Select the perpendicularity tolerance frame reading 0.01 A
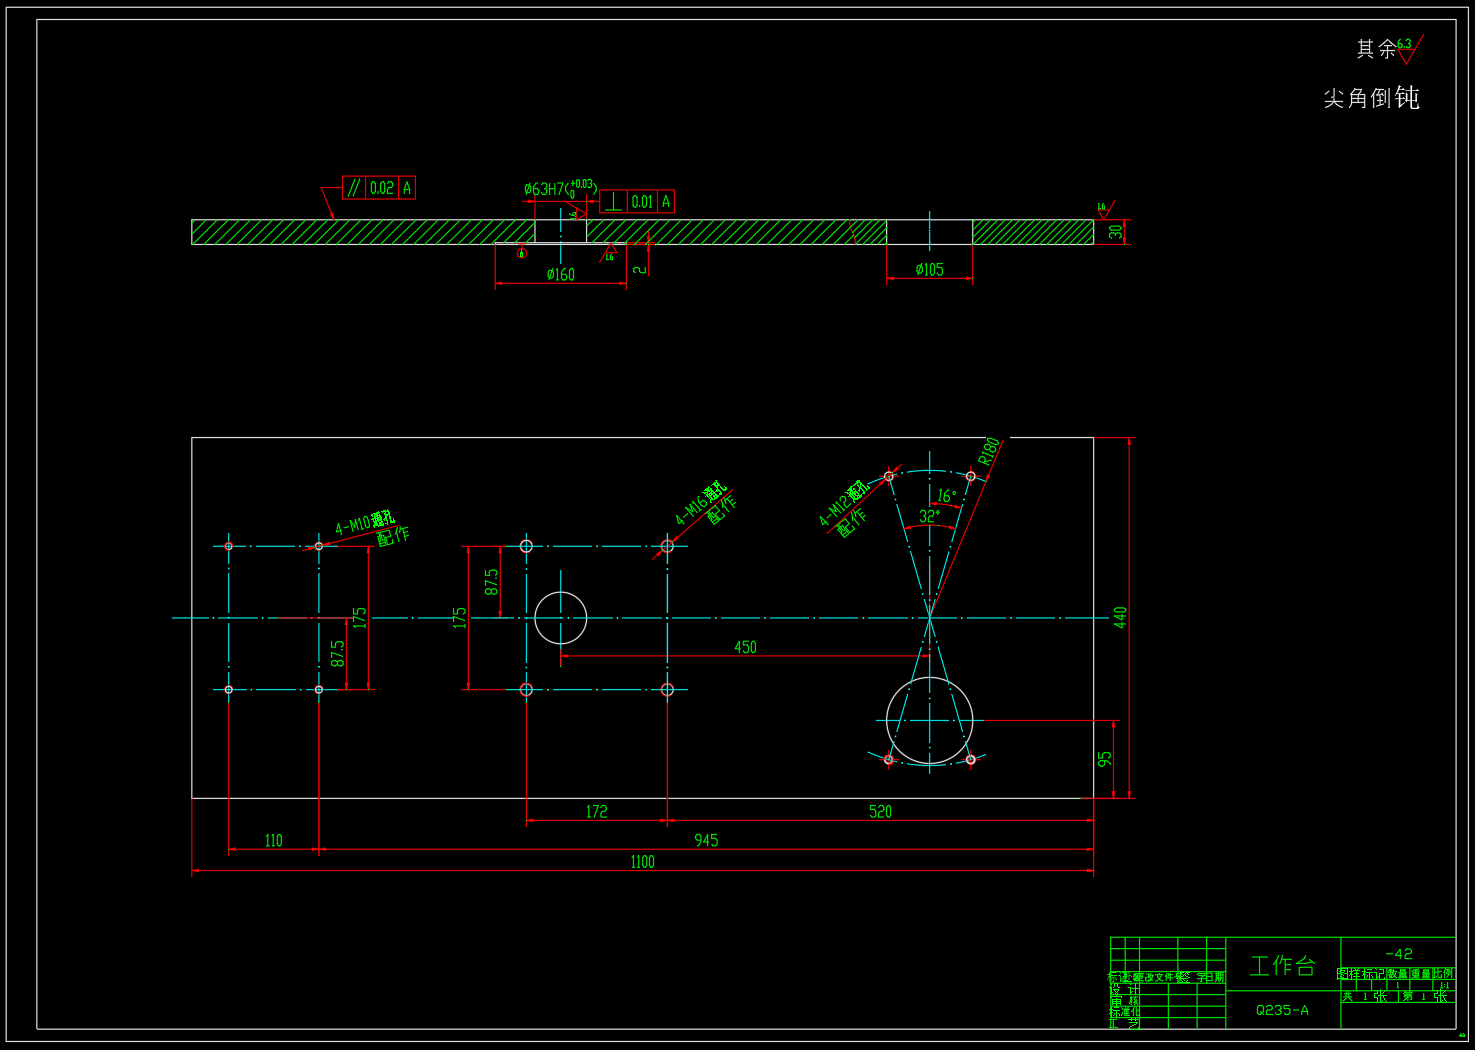This screenshot has height=1050, width=1475. 637,202
